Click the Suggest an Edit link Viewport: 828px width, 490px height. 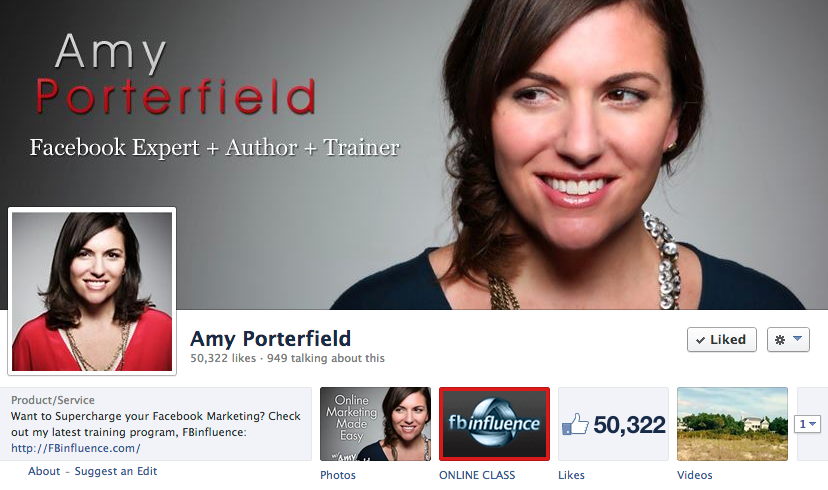coord(116,471)
